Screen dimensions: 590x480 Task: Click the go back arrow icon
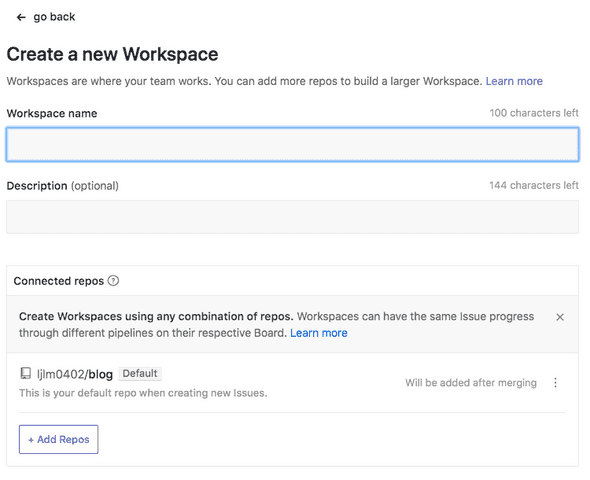(x=21, y=17)
